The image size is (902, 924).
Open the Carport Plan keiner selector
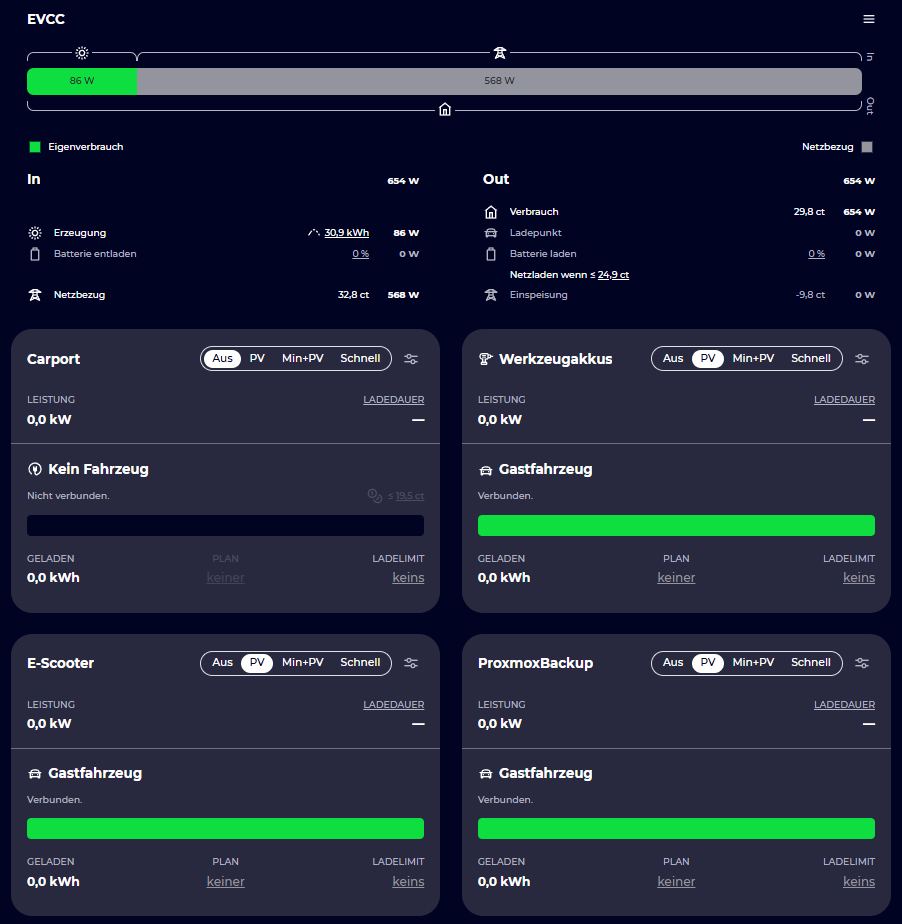click(226, 578)
